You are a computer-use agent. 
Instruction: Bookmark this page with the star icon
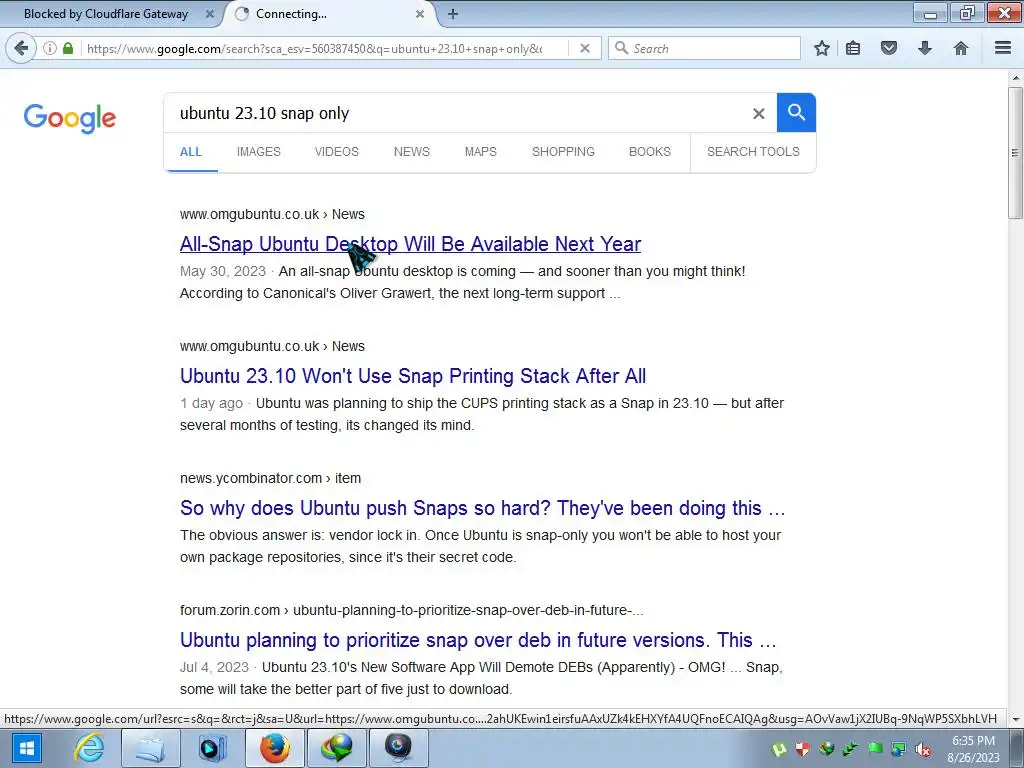click(822, 48)
